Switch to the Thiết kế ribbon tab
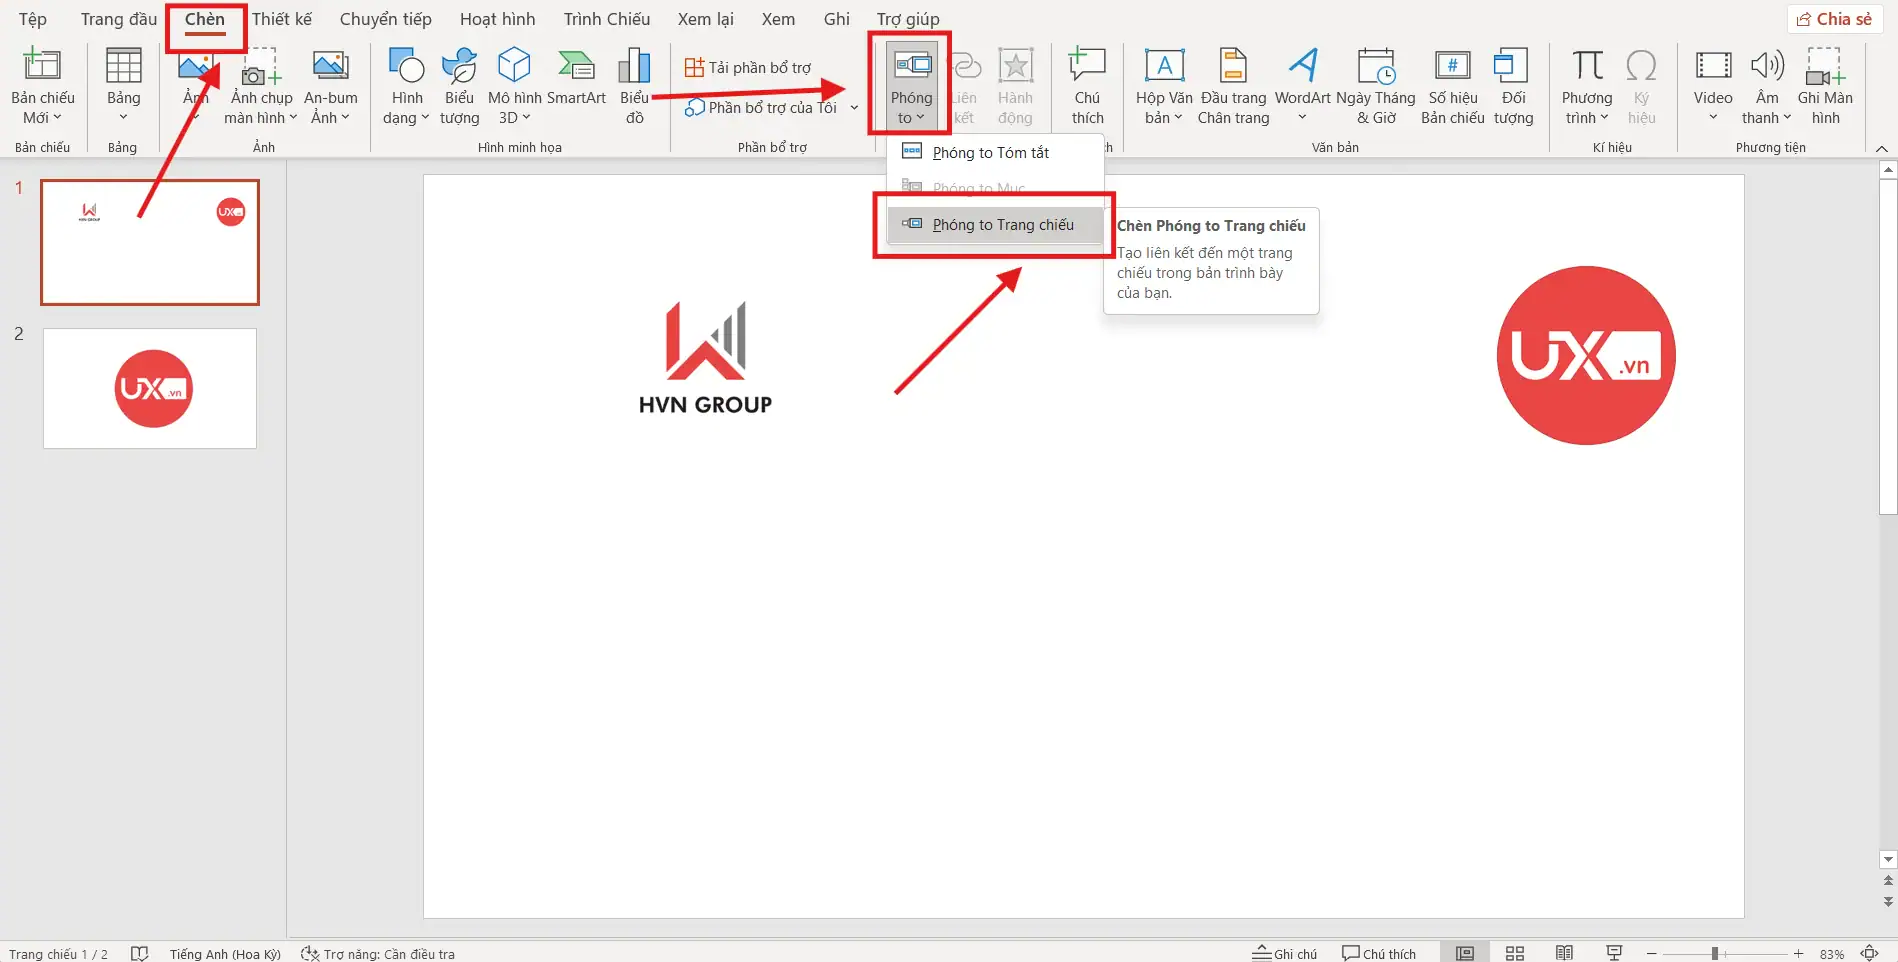1898x962 pixels. (281, 18)
